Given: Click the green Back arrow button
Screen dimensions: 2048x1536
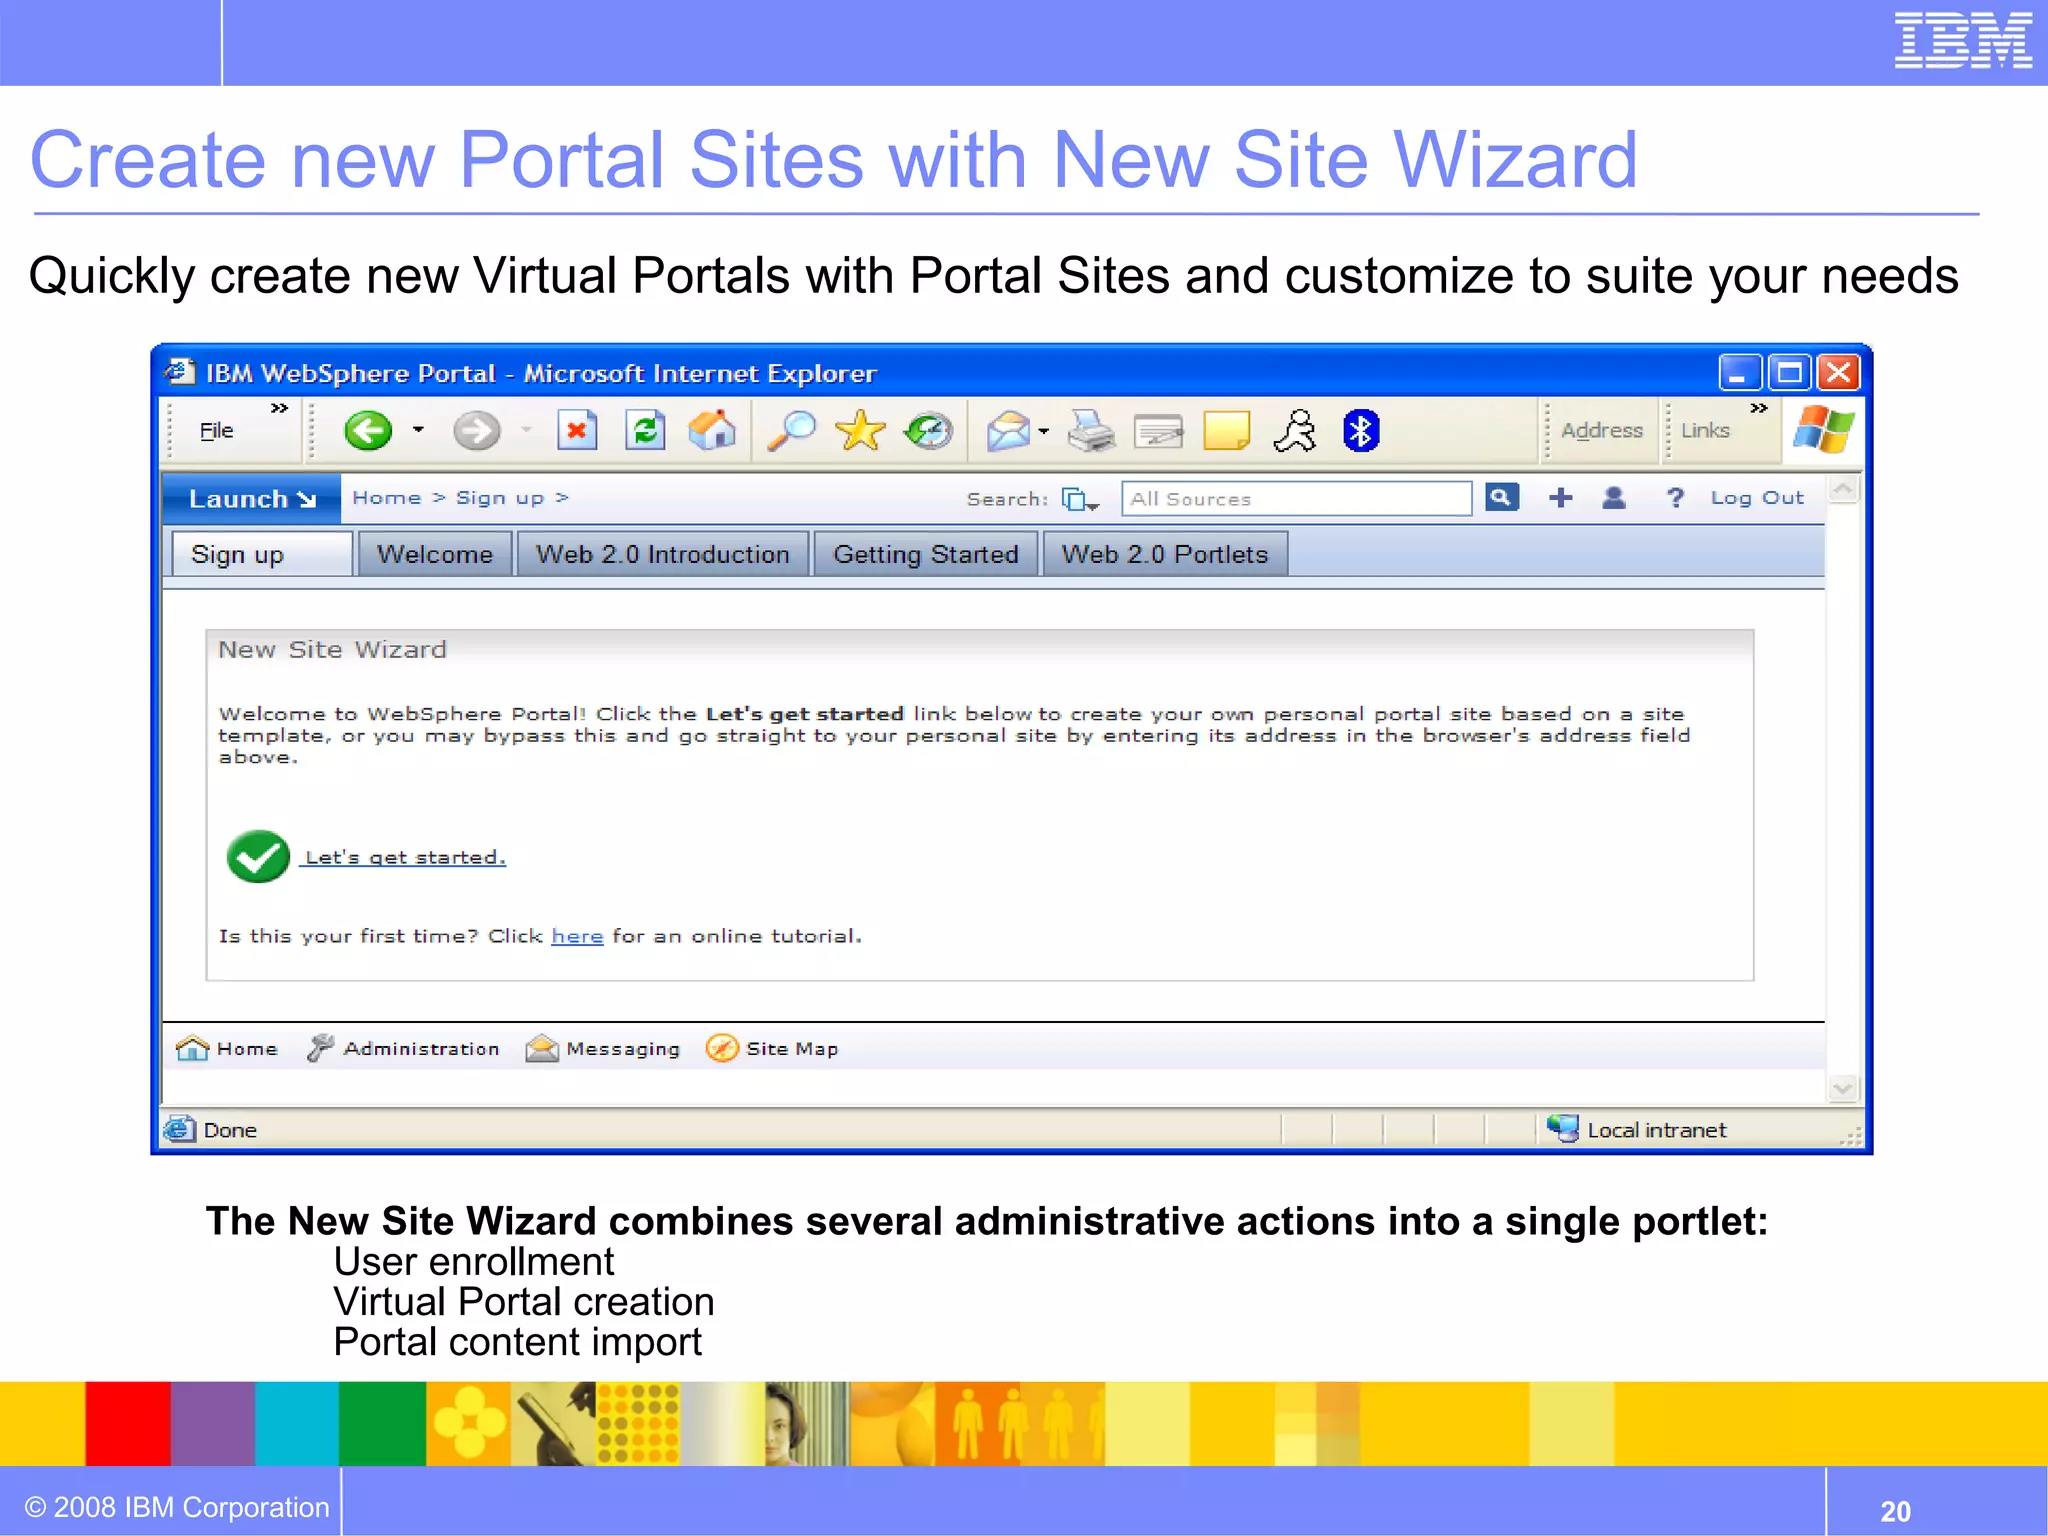Looking at the screenshot, I should pyautogui.click(x=368, y=431).
